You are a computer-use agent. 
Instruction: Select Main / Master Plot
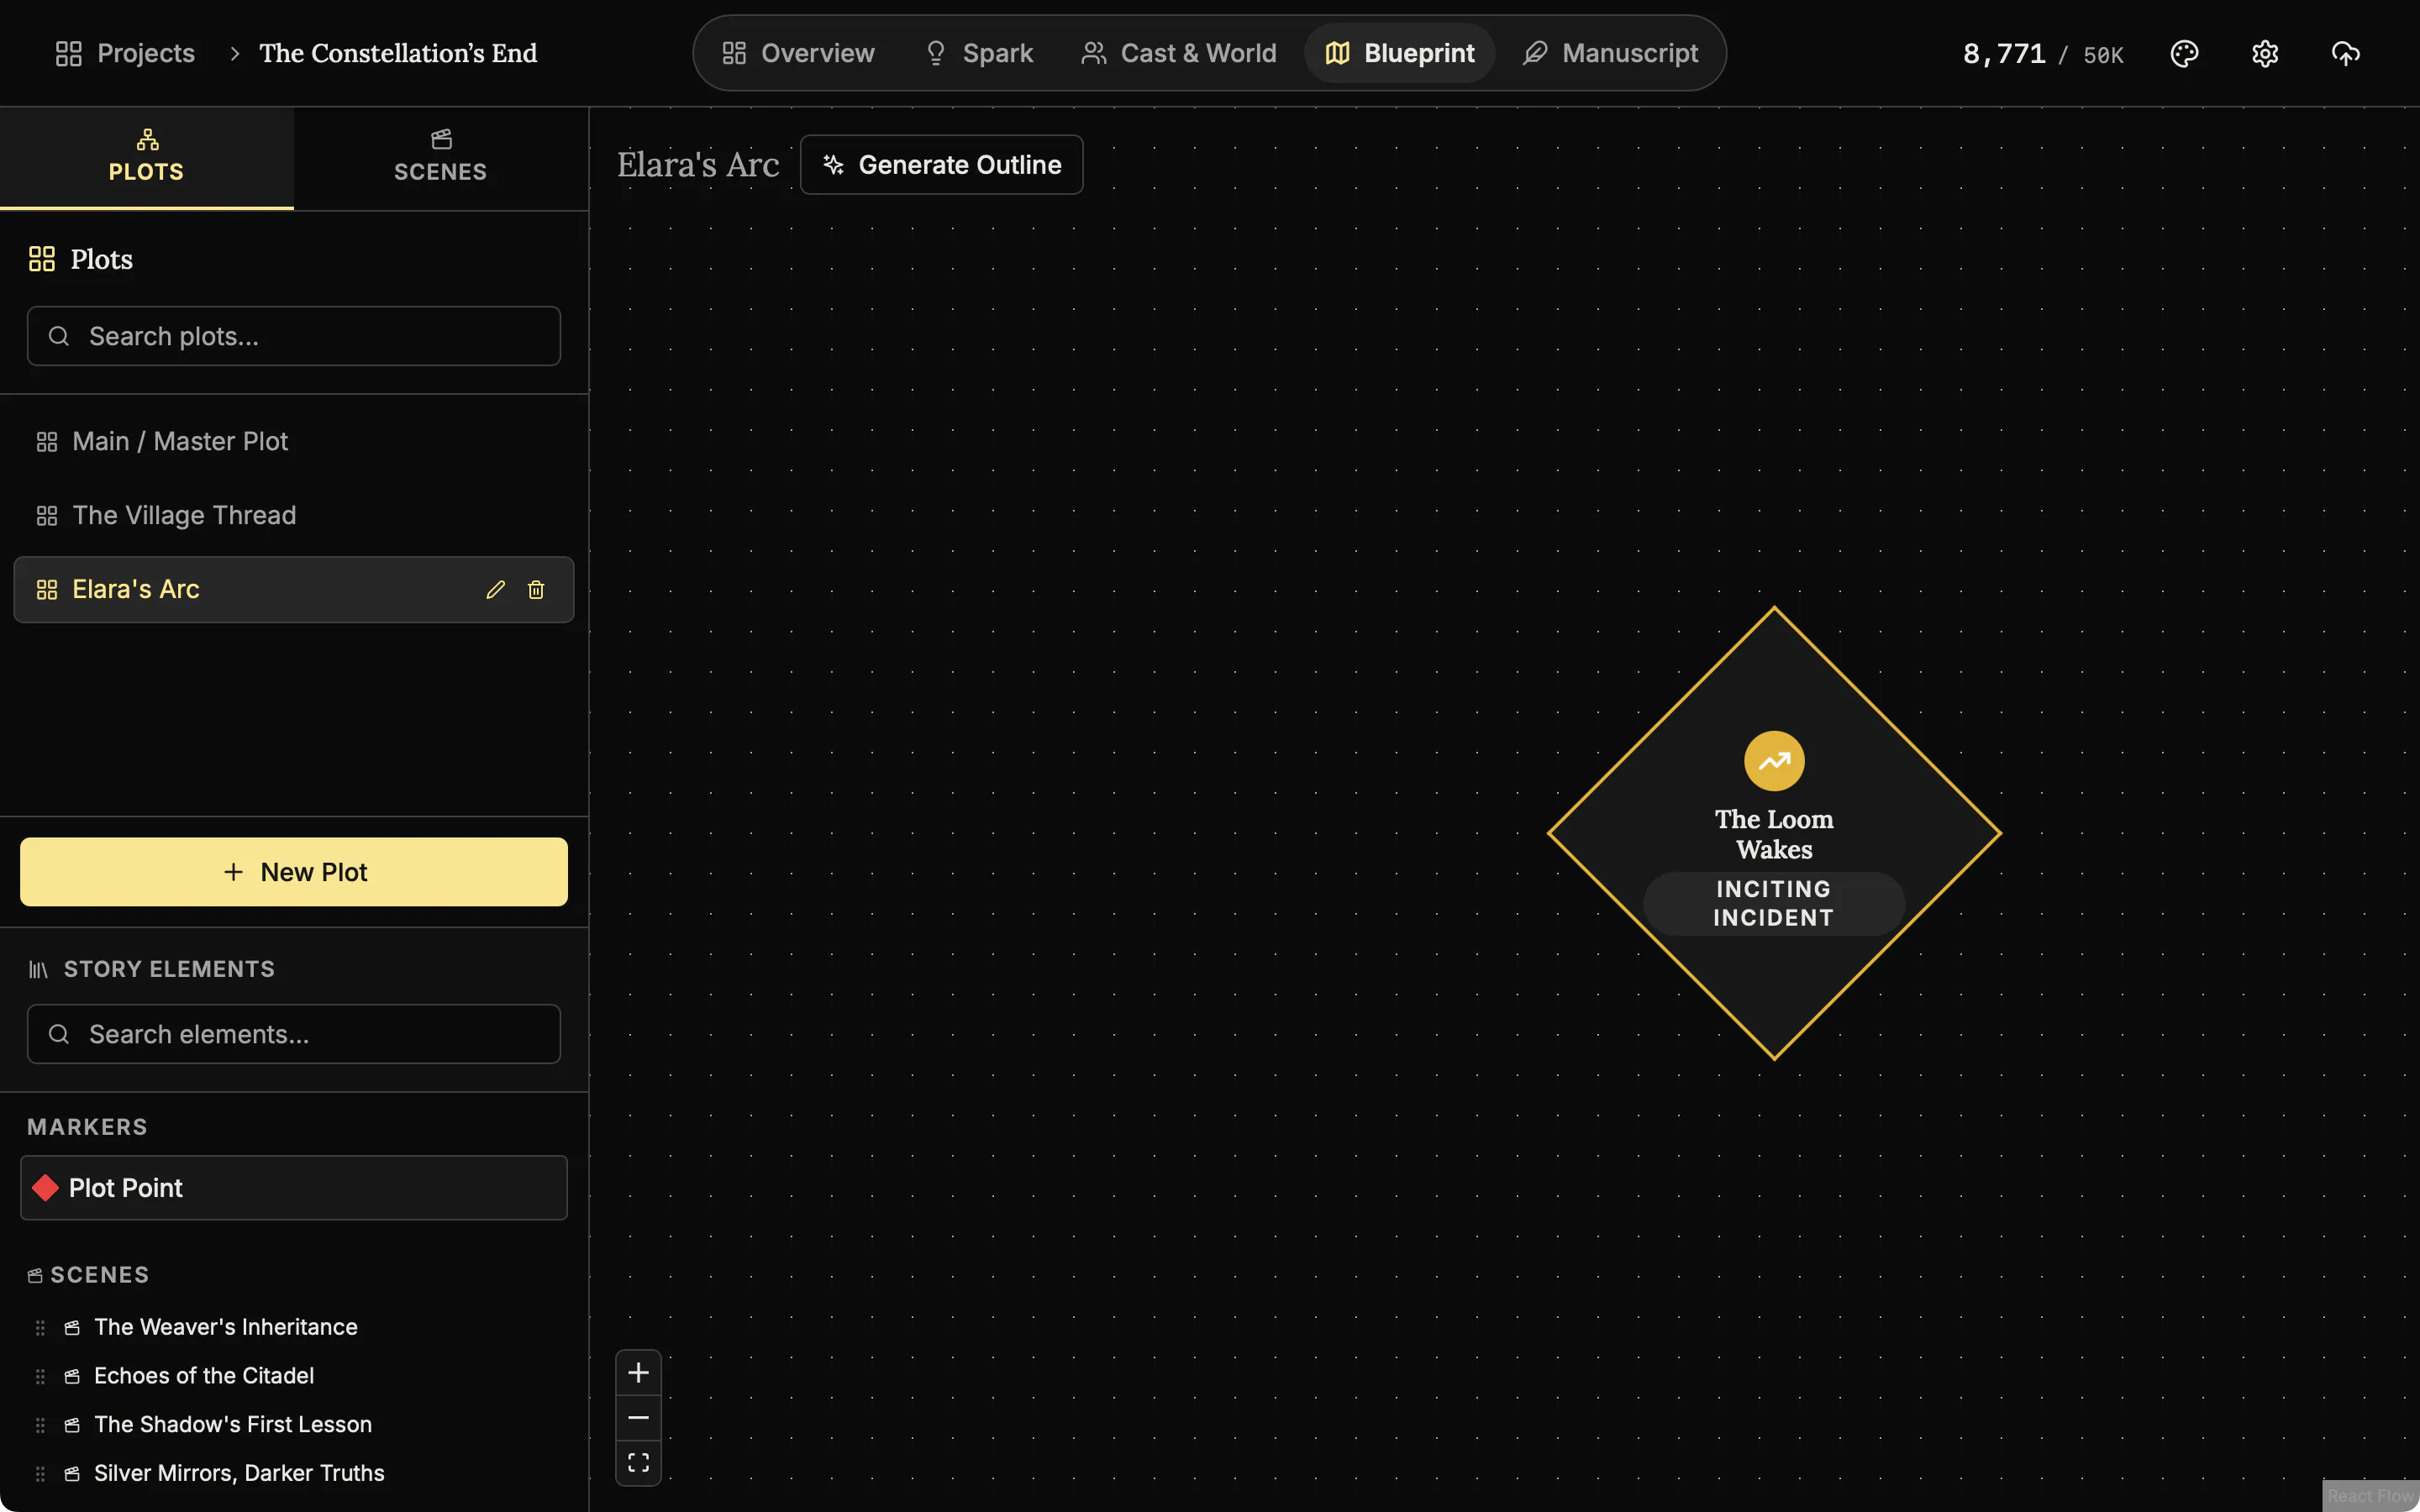(294, 441)
